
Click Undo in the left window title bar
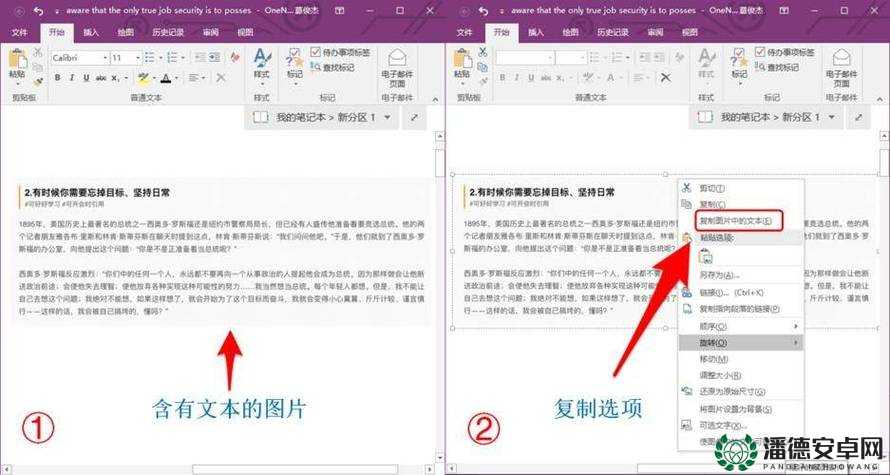tap(39, 11)
